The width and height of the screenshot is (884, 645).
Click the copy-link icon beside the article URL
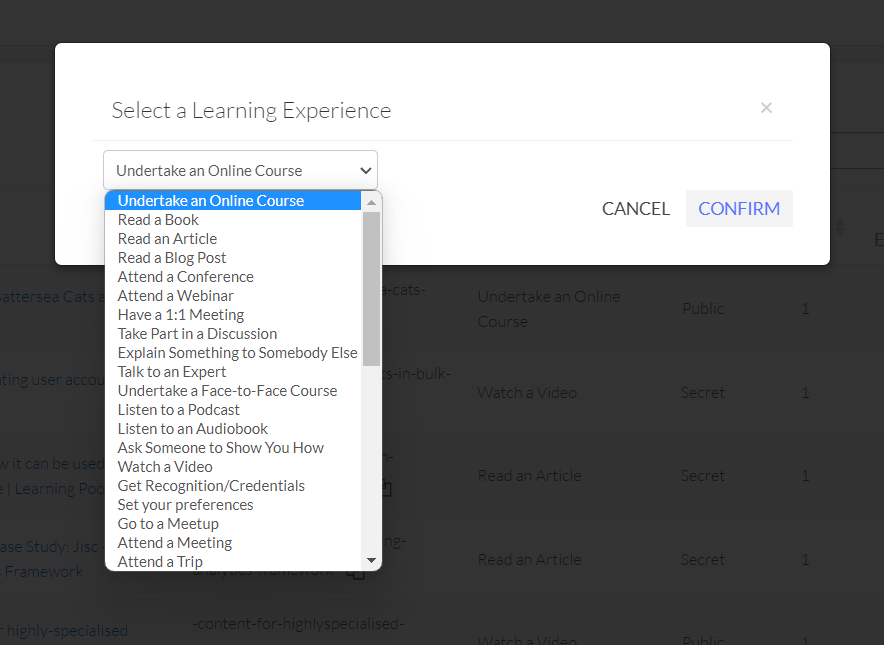(388, 487)
